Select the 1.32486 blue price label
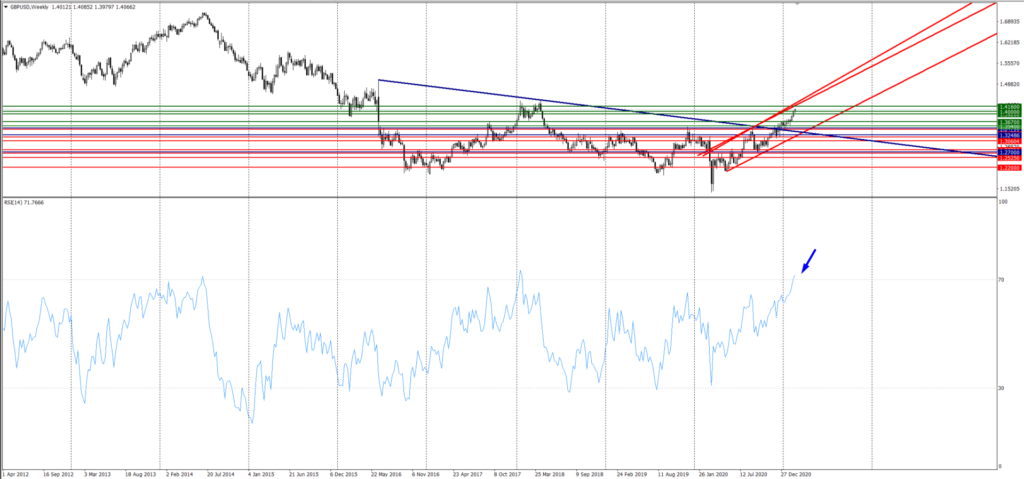This screenshot has height=479, width=1024. 1010,134
